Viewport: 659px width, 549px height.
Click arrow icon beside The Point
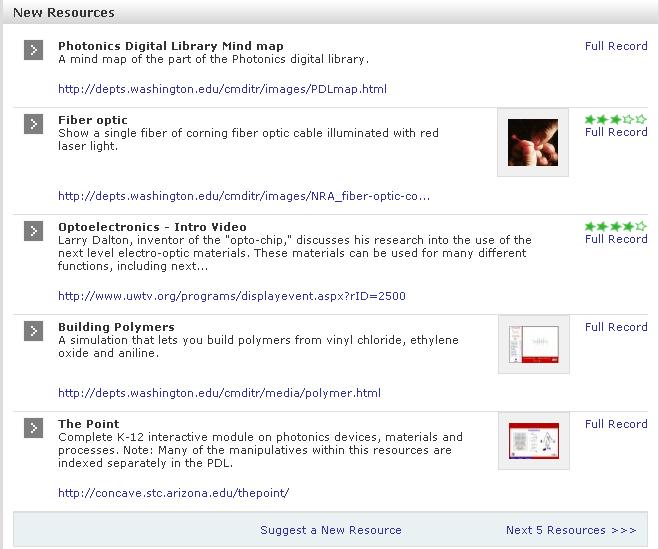(33, 428)
